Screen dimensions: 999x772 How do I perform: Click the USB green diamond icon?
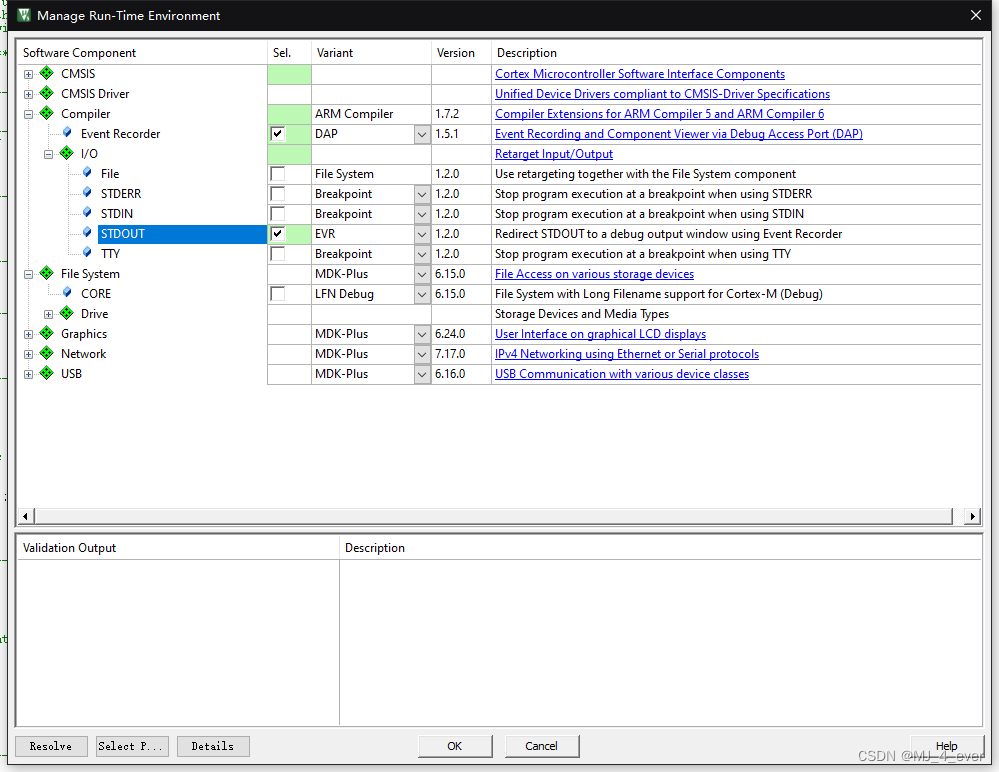(47, 373)
